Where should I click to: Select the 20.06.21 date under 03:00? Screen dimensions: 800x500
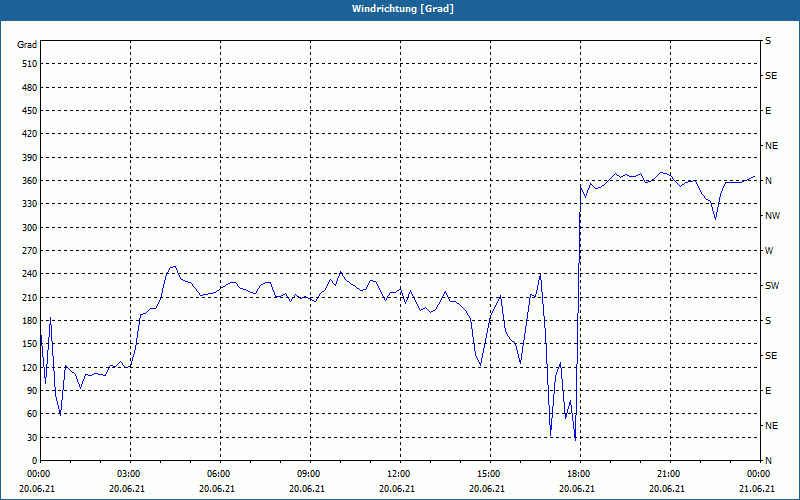point(128,488)
